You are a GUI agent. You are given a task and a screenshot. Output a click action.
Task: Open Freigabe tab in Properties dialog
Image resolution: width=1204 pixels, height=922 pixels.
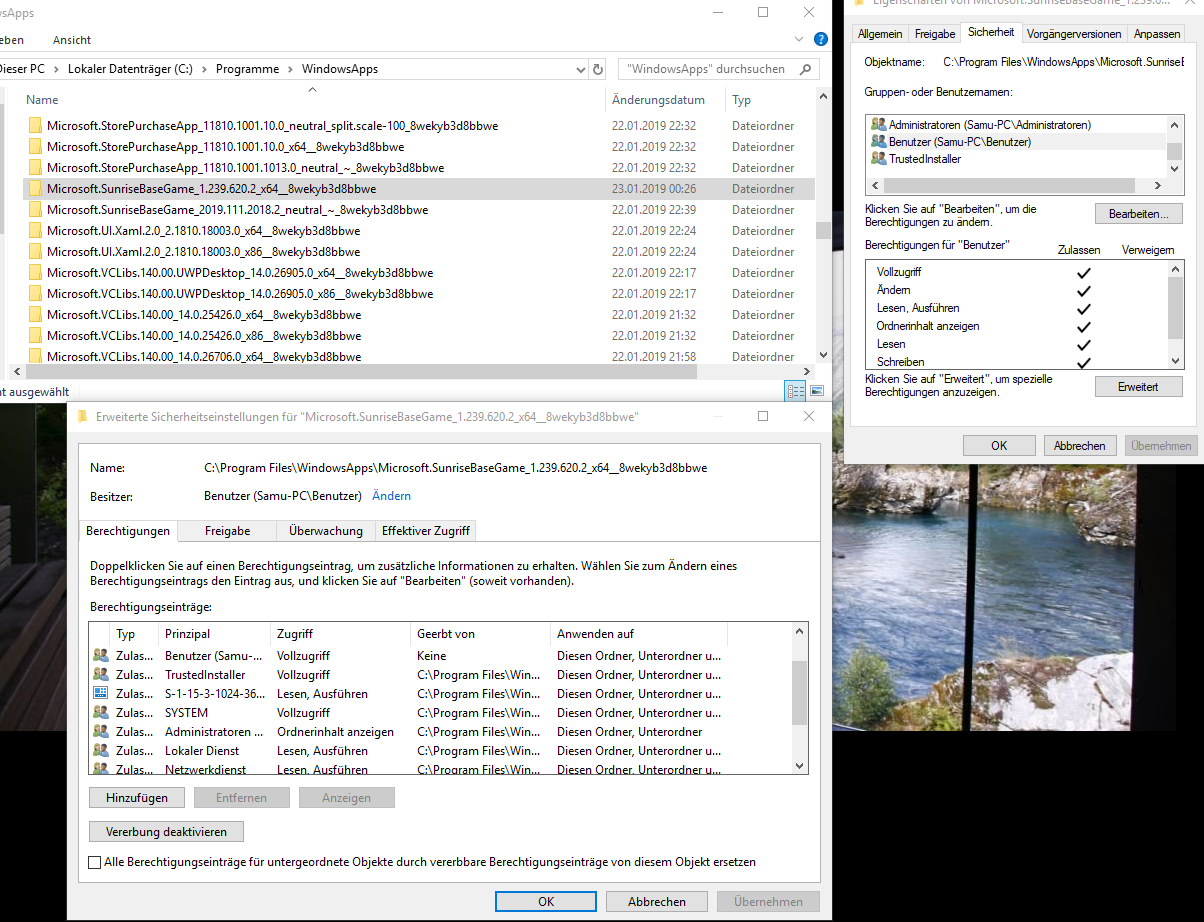click(935, 33)
